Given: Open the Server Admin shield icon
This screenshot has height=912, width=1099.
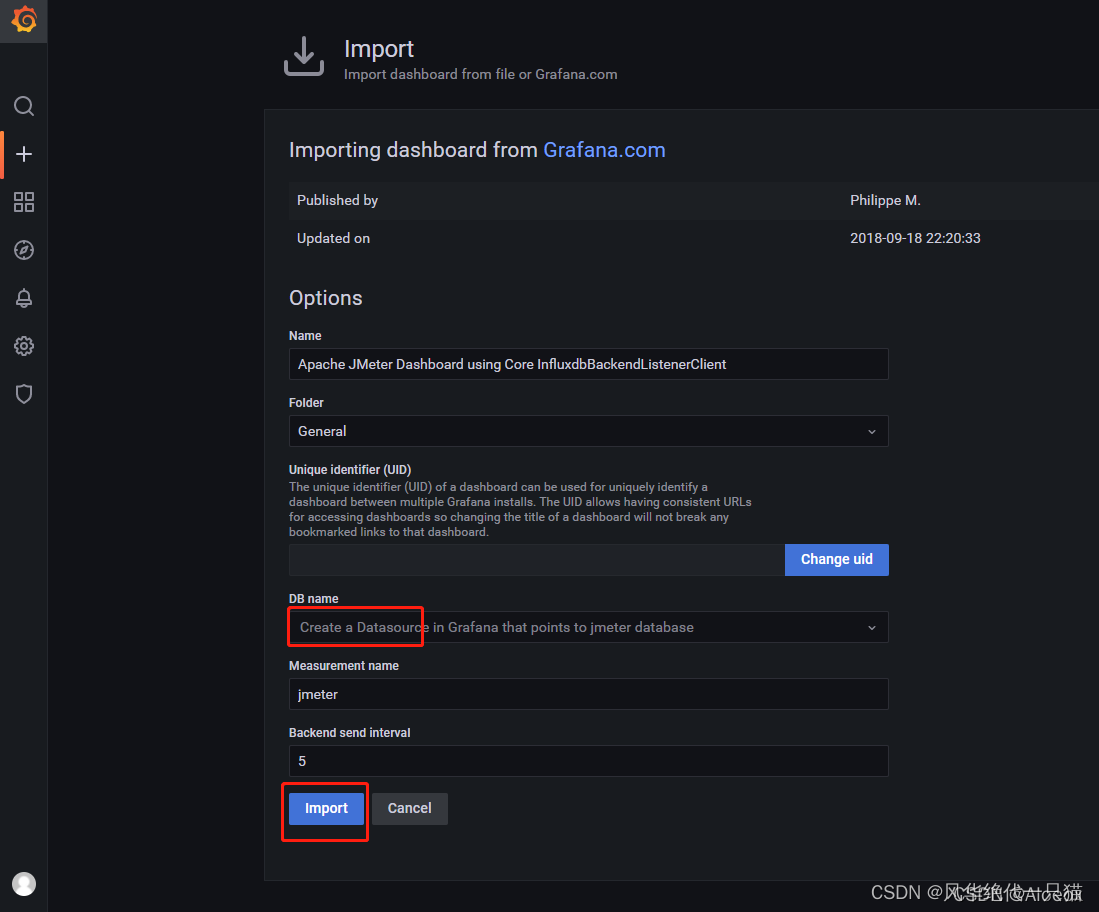Looking at the screenshot, I should (24, 394).
